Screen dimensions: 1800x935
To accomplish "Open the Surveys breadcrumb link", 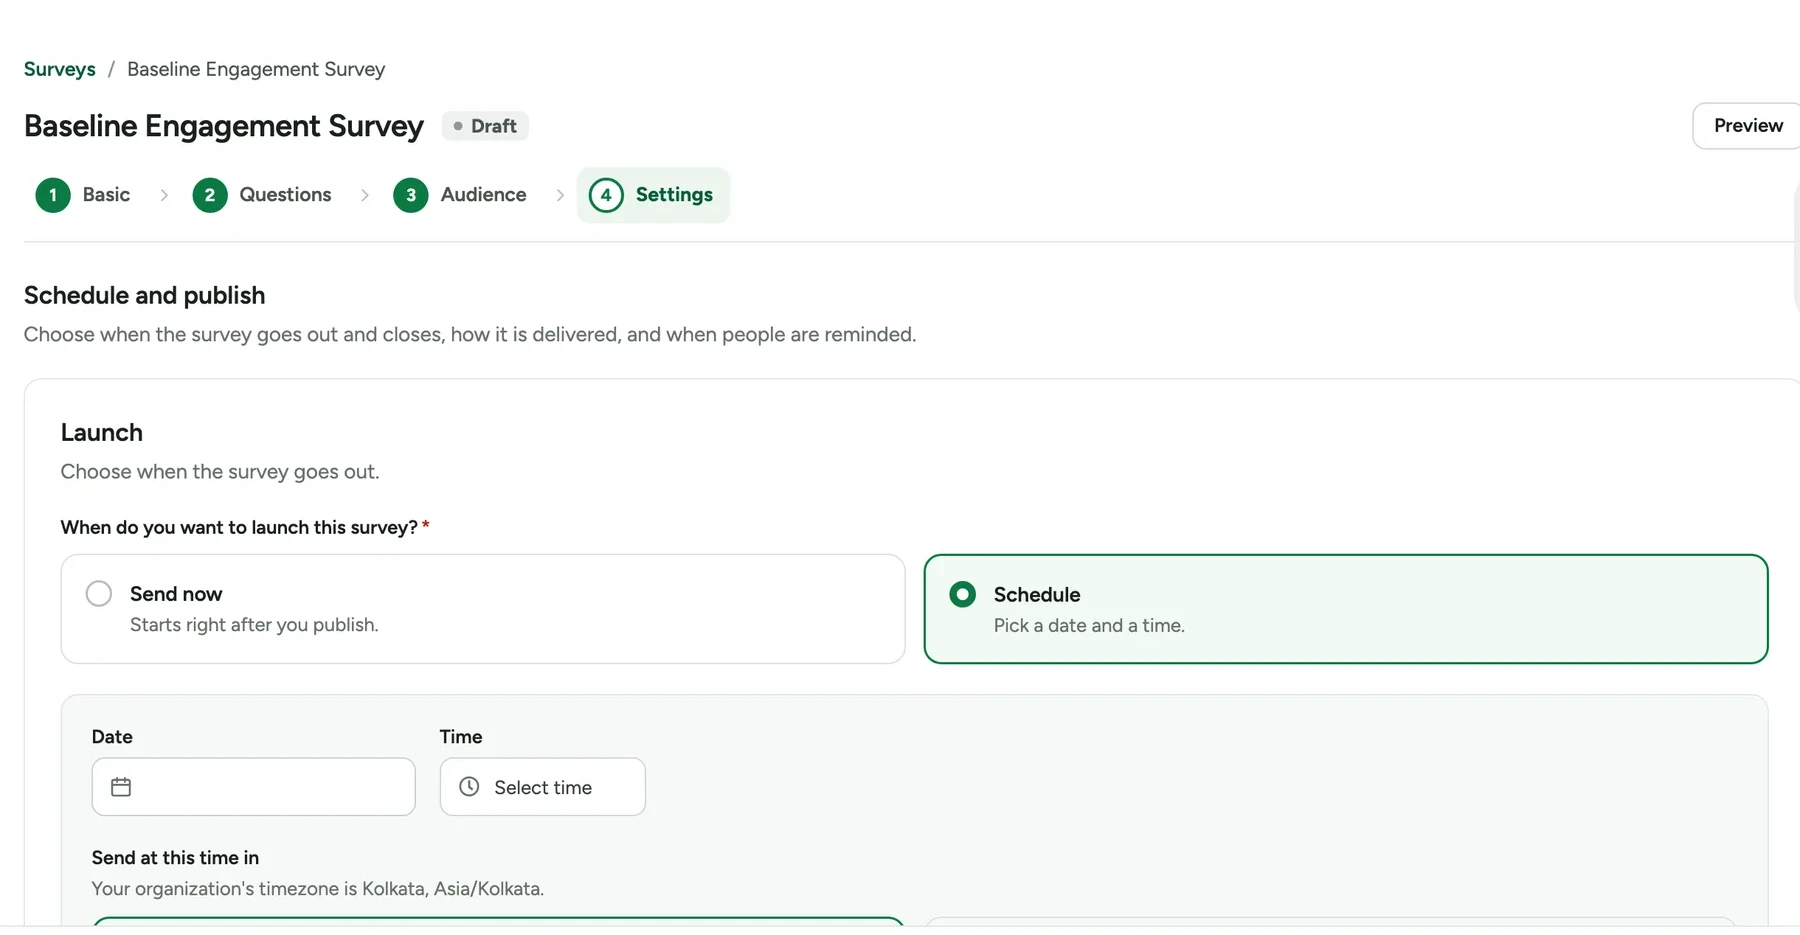I will pos(59,69).
